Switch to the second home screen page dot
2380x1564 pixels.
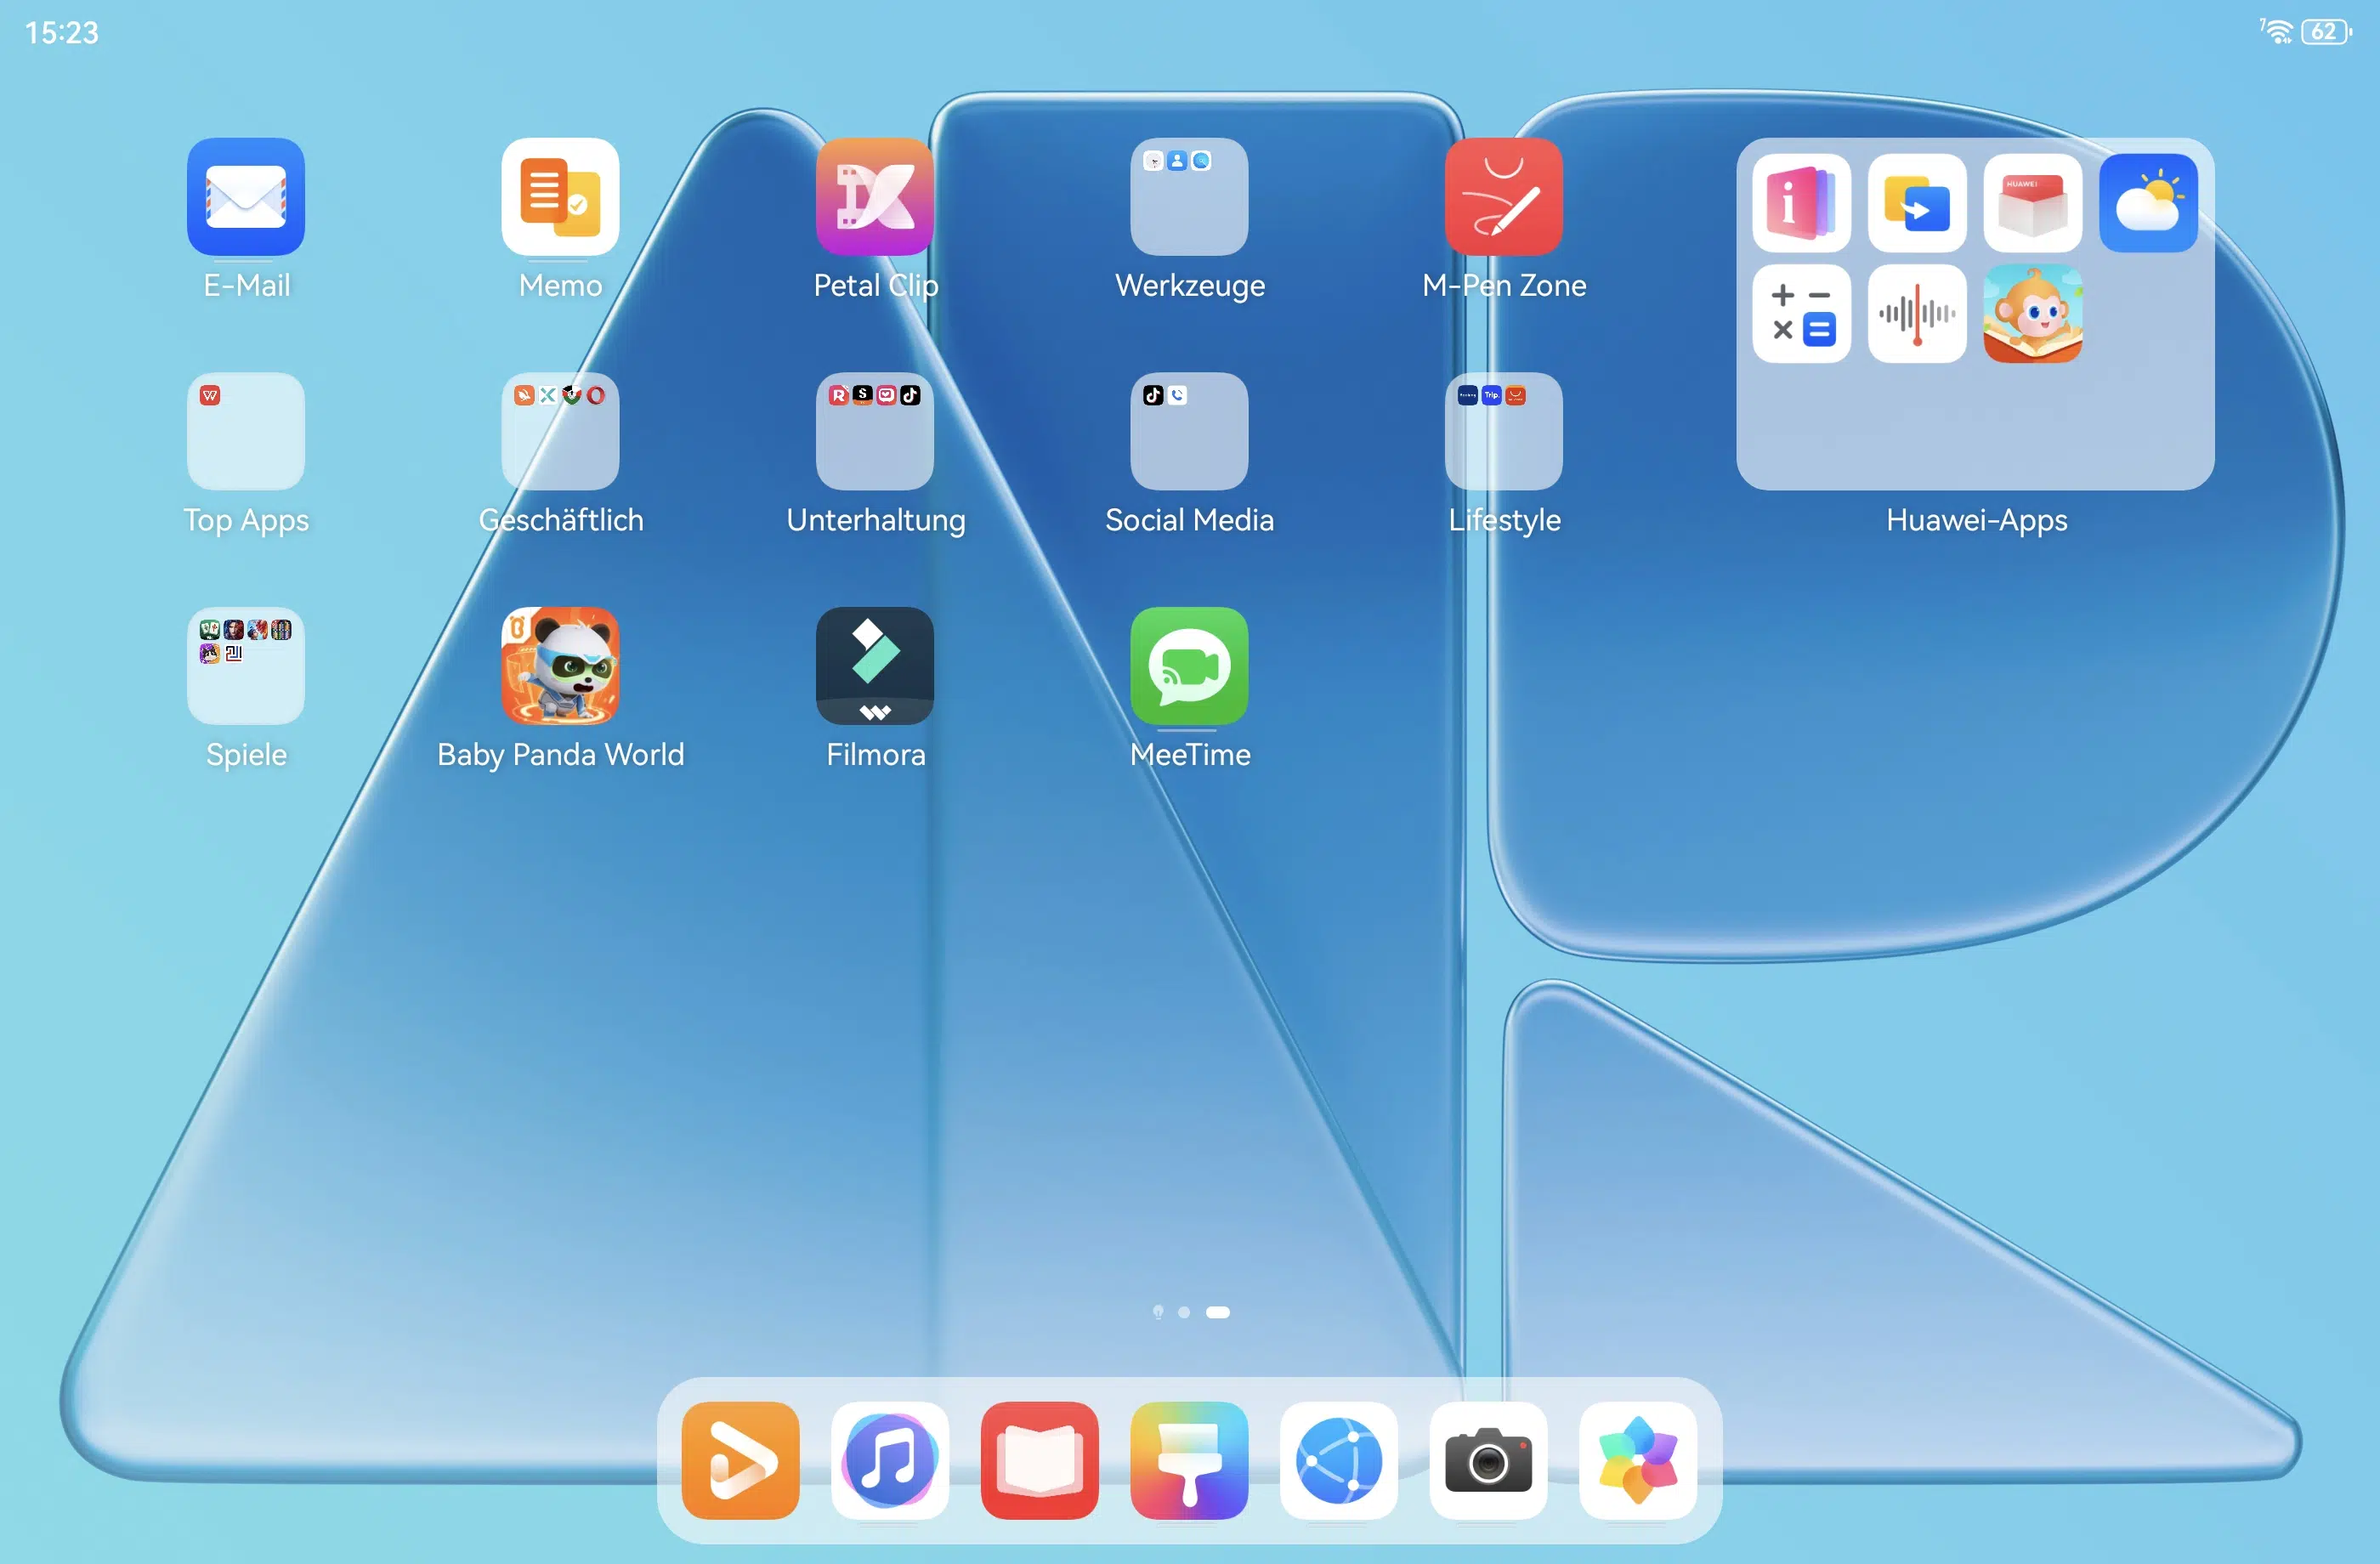(1184, 1312)
